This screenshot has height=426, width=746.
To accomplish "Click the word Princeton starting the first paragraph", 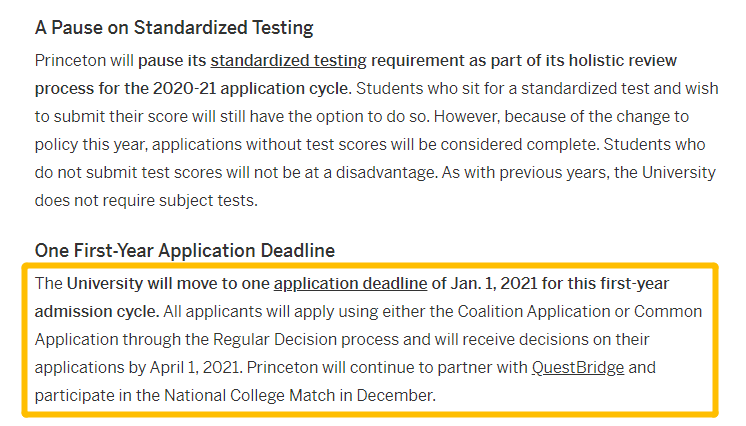I will [x=70, y=60].
